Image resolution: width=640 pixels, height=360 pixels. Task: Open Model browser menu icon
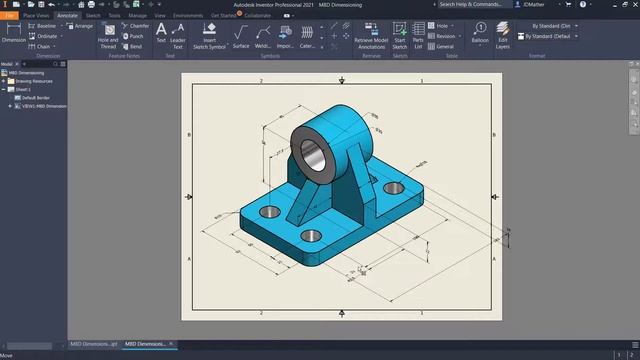point(63,64)
